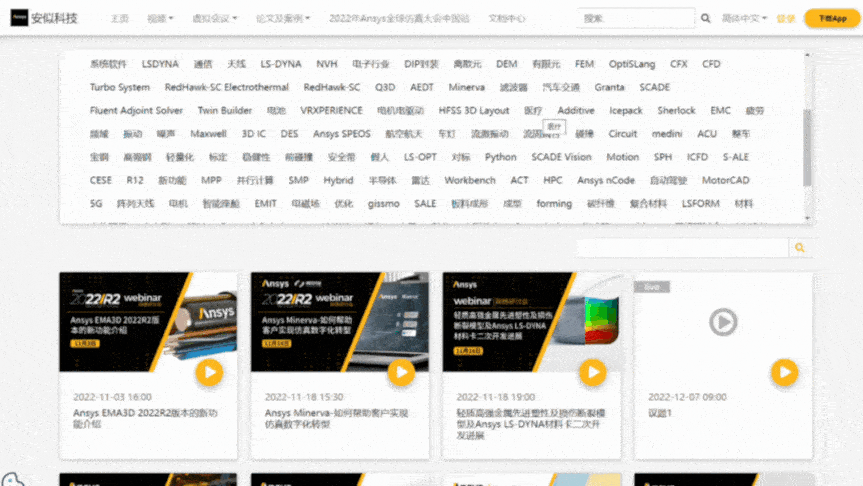Open the 文档中心 menu item

(x=507, y=18)
